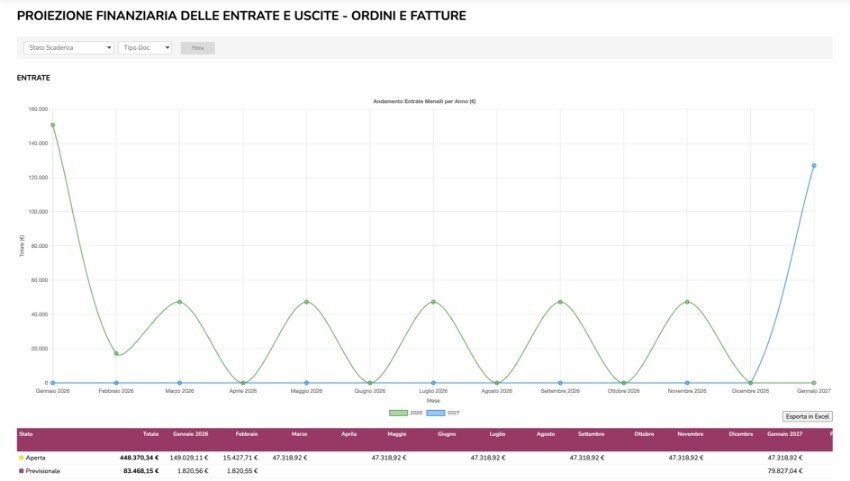Click the blue Gennaio 2027 data point
Viewport: 850px width, 481px height.
[814, 166]
